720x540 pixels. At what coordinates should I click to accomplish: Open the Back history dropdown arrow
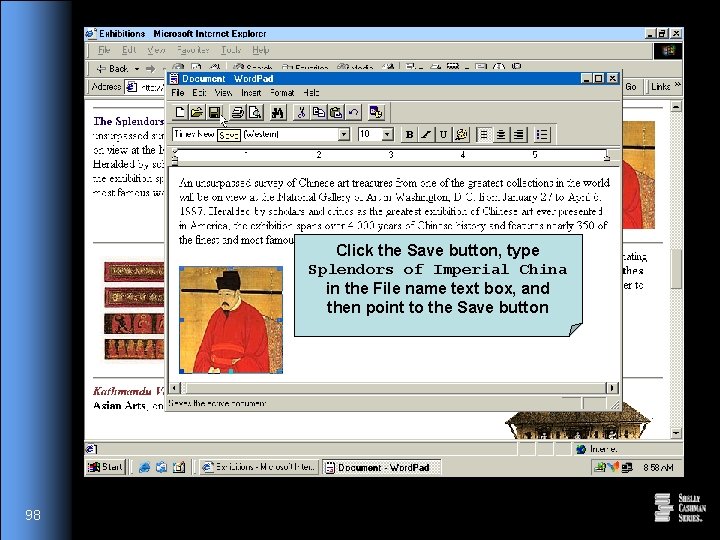[137, 69]
